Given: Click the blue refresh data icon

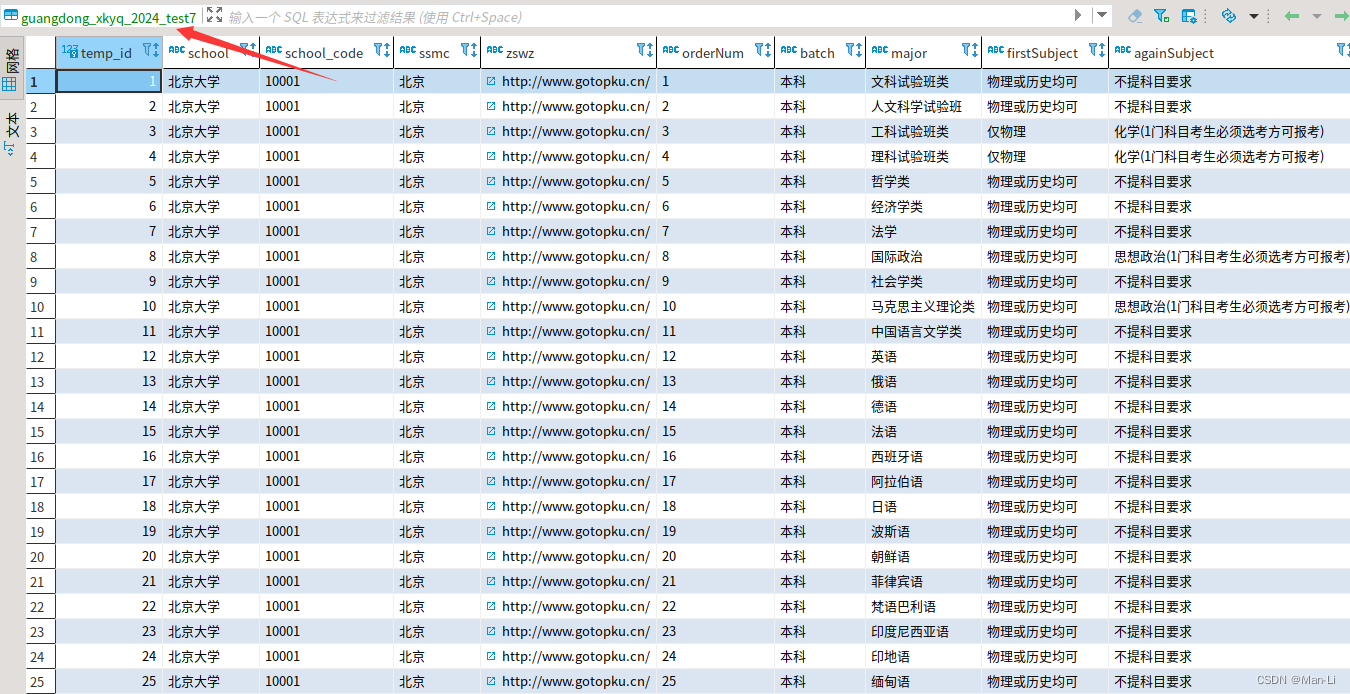Looking at the screenshot, I should 1229,16.
